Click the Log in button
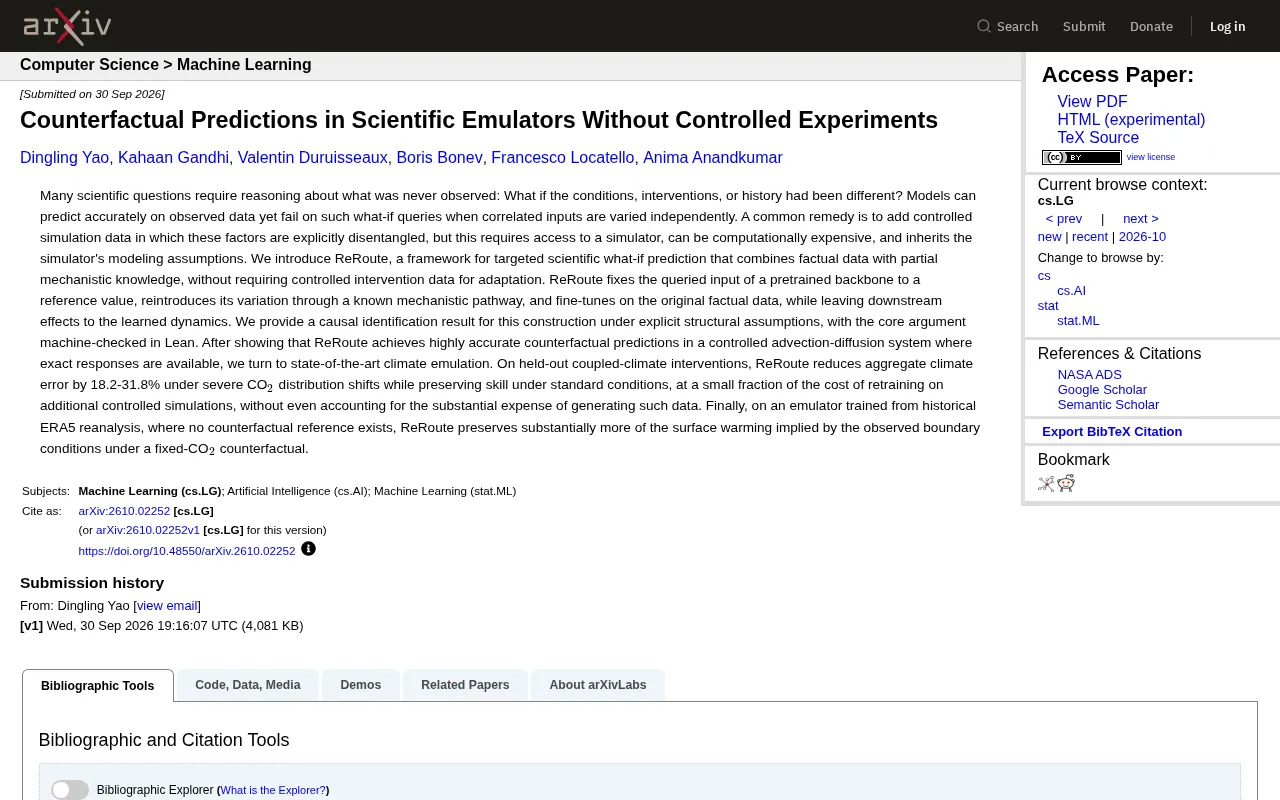Viewport: 1280px width, 800px height. click(x=1227, y=26)
